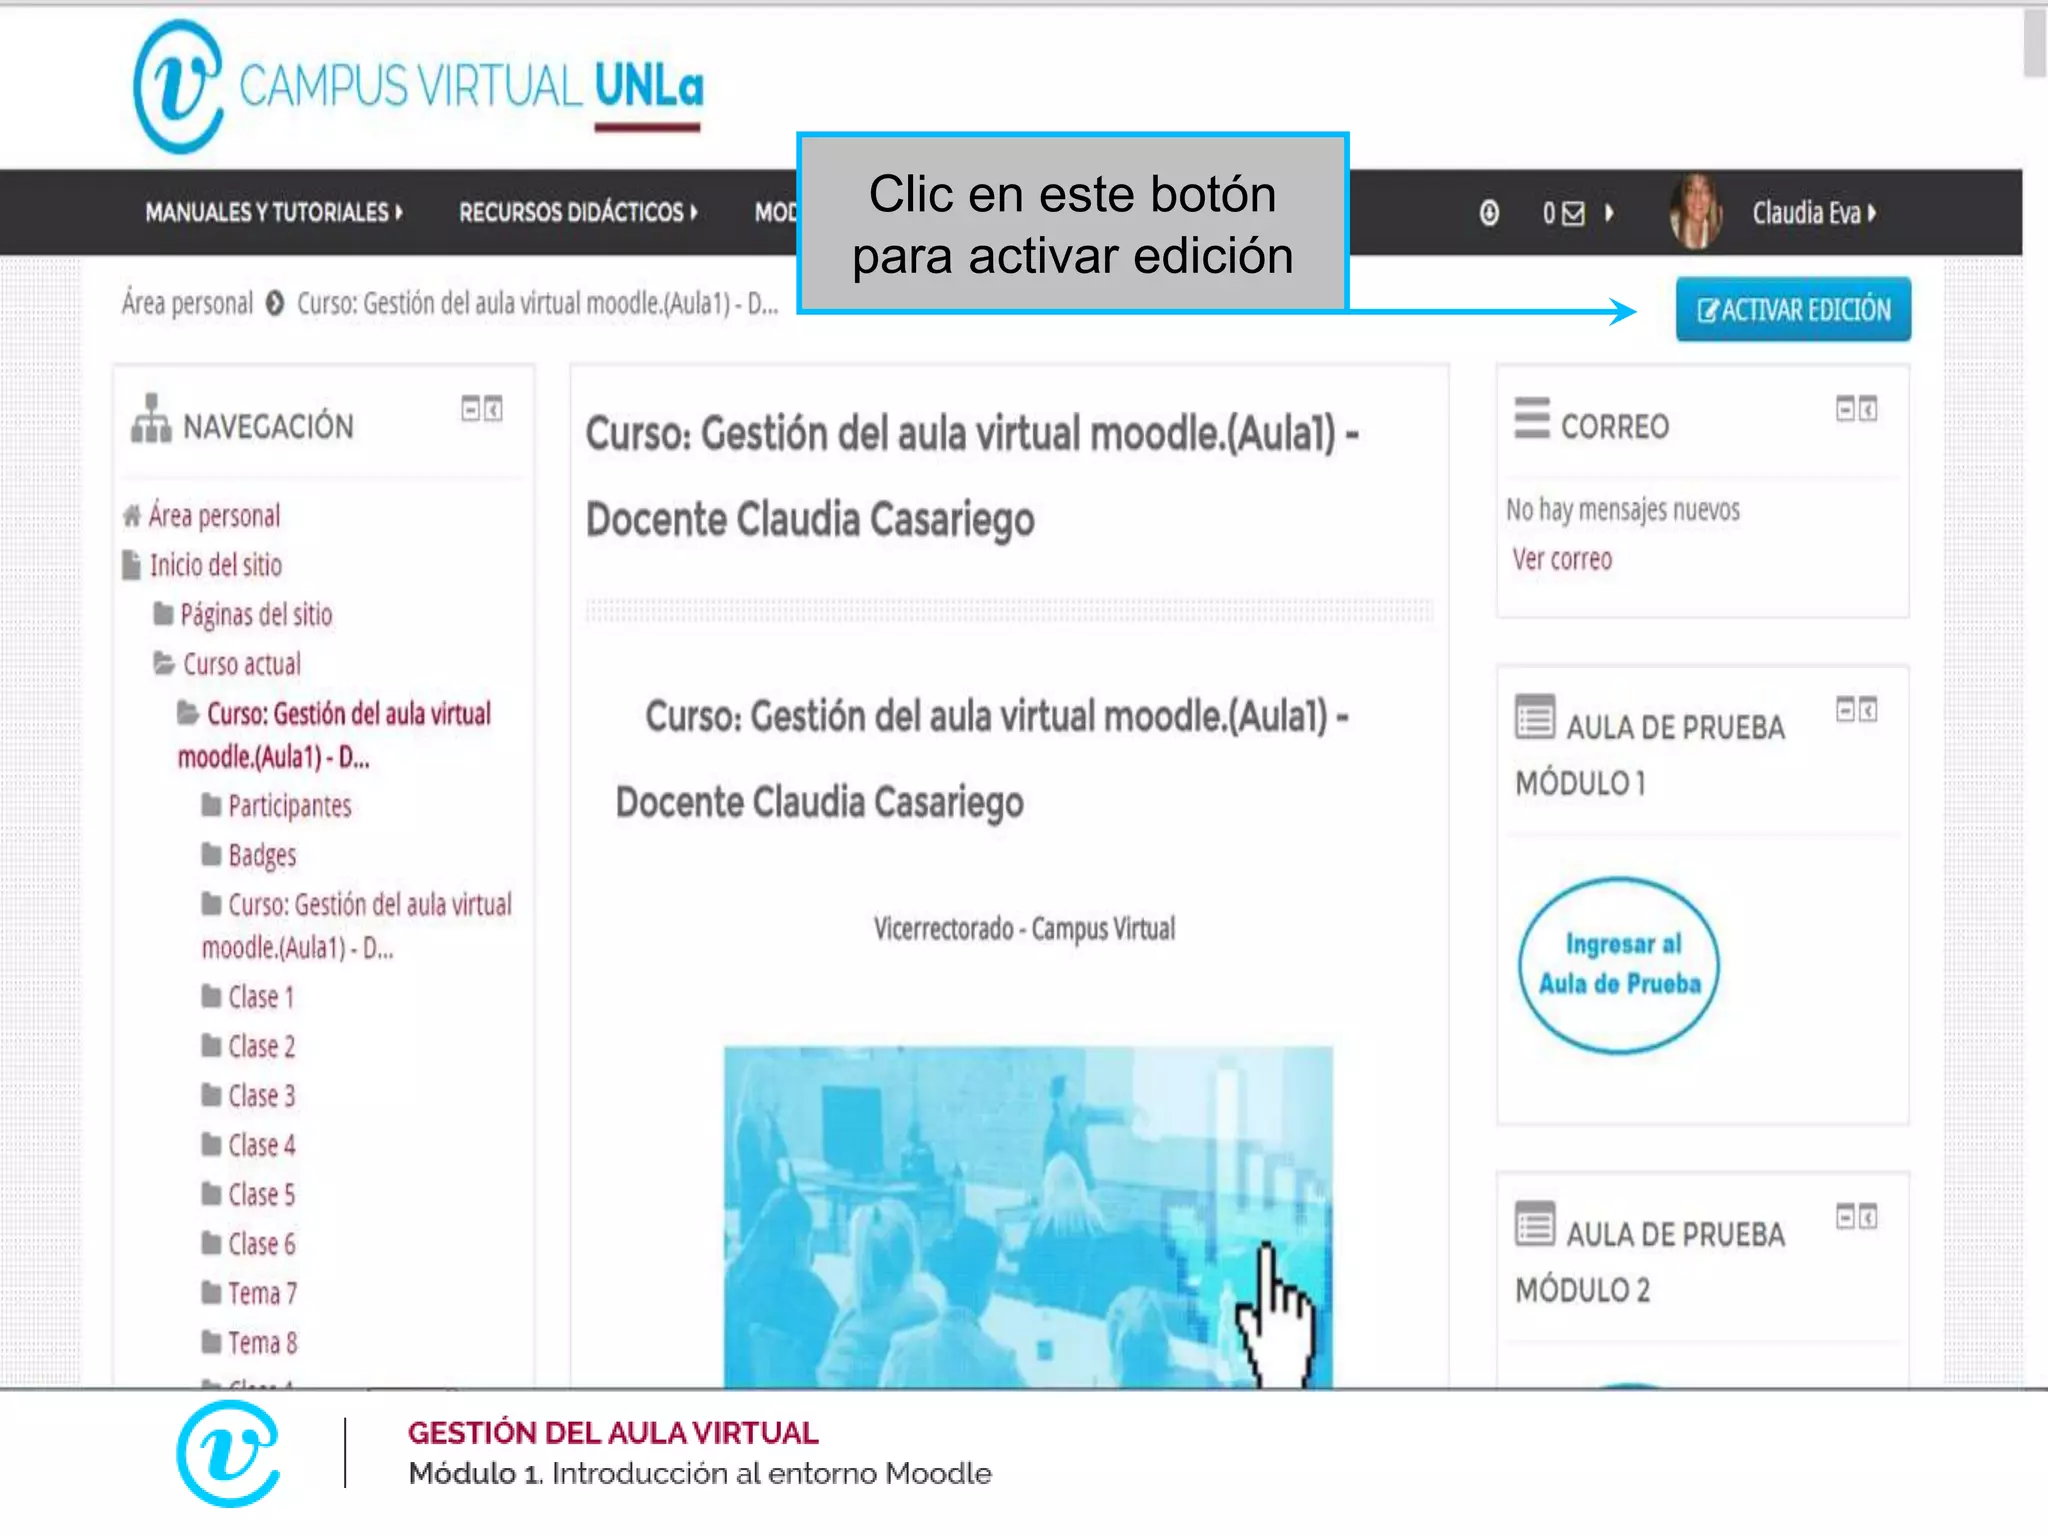Expand Clase 3 in navigation
This screenshot has height=1536, width=2048.
pos(262,1096)
